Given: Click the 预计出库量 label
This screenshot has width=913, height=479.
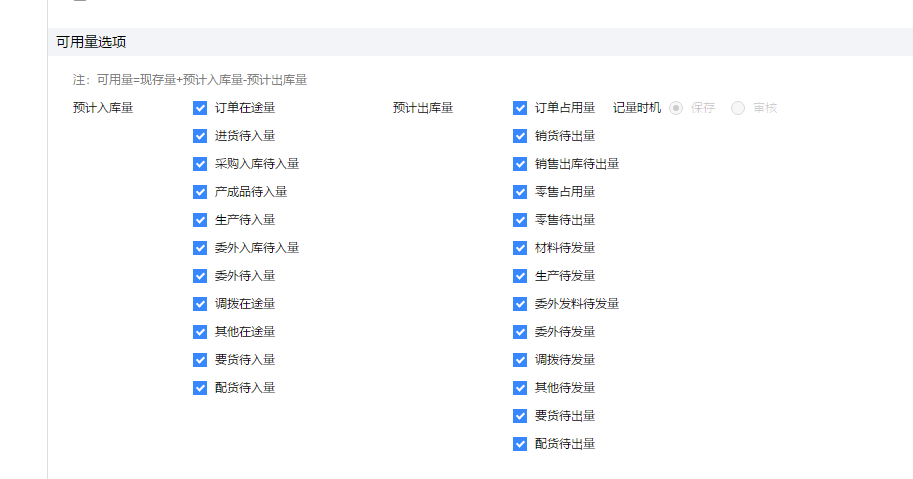Looking at the screenshot, I should [423, 108].
